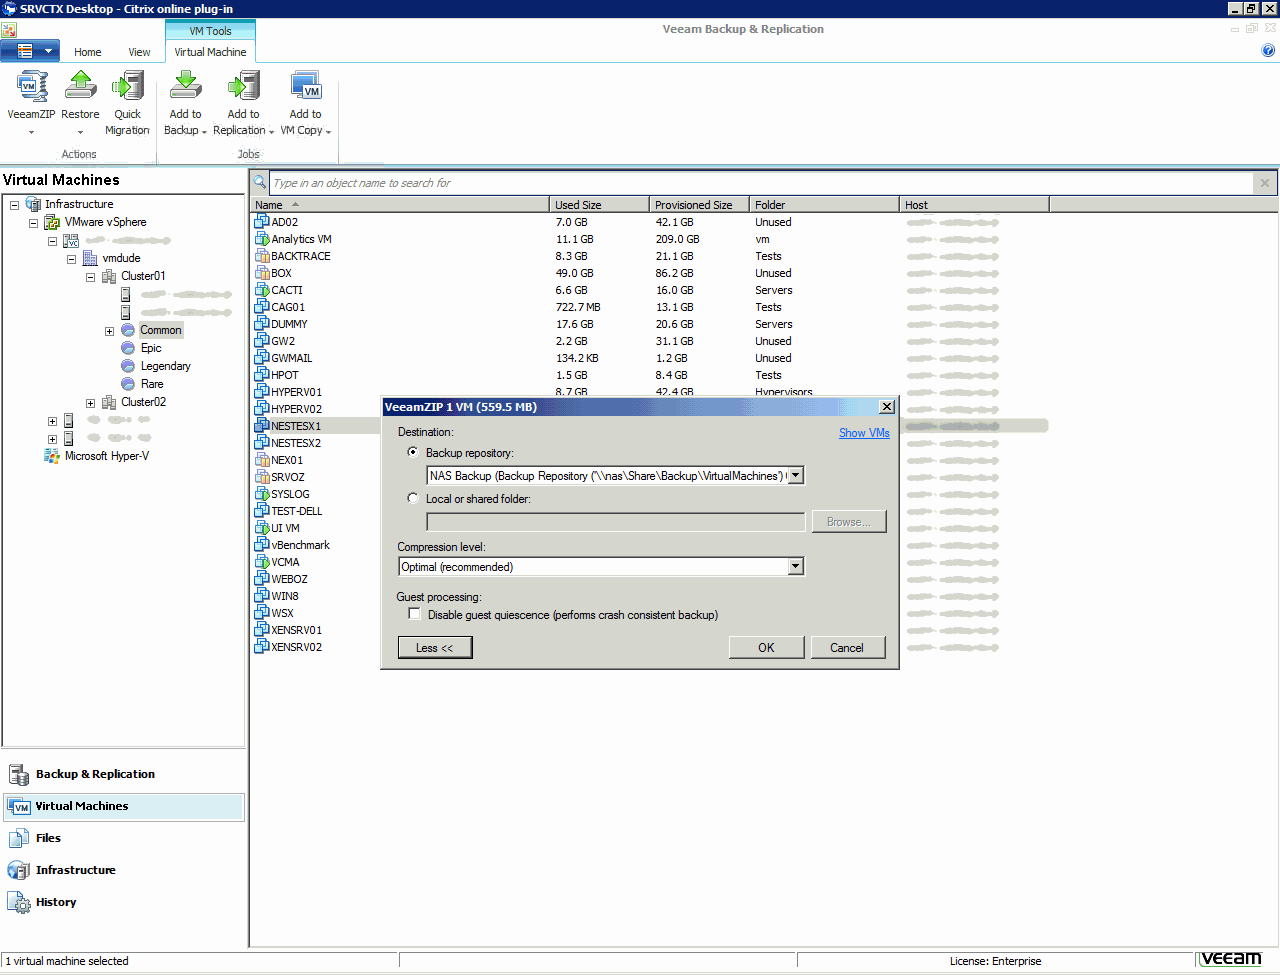This screenshot has width=1280, height=975.
Task: Click the VM Tools contextual tab
Action: pos(210,31)
